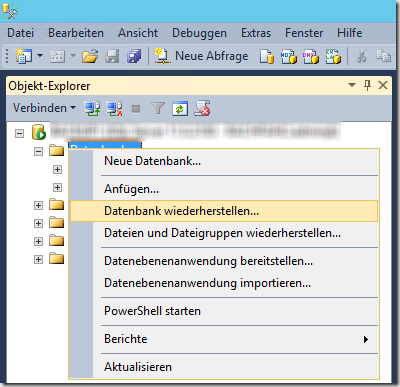
Task: Click the stop square icon
Action: click(136, 109)
